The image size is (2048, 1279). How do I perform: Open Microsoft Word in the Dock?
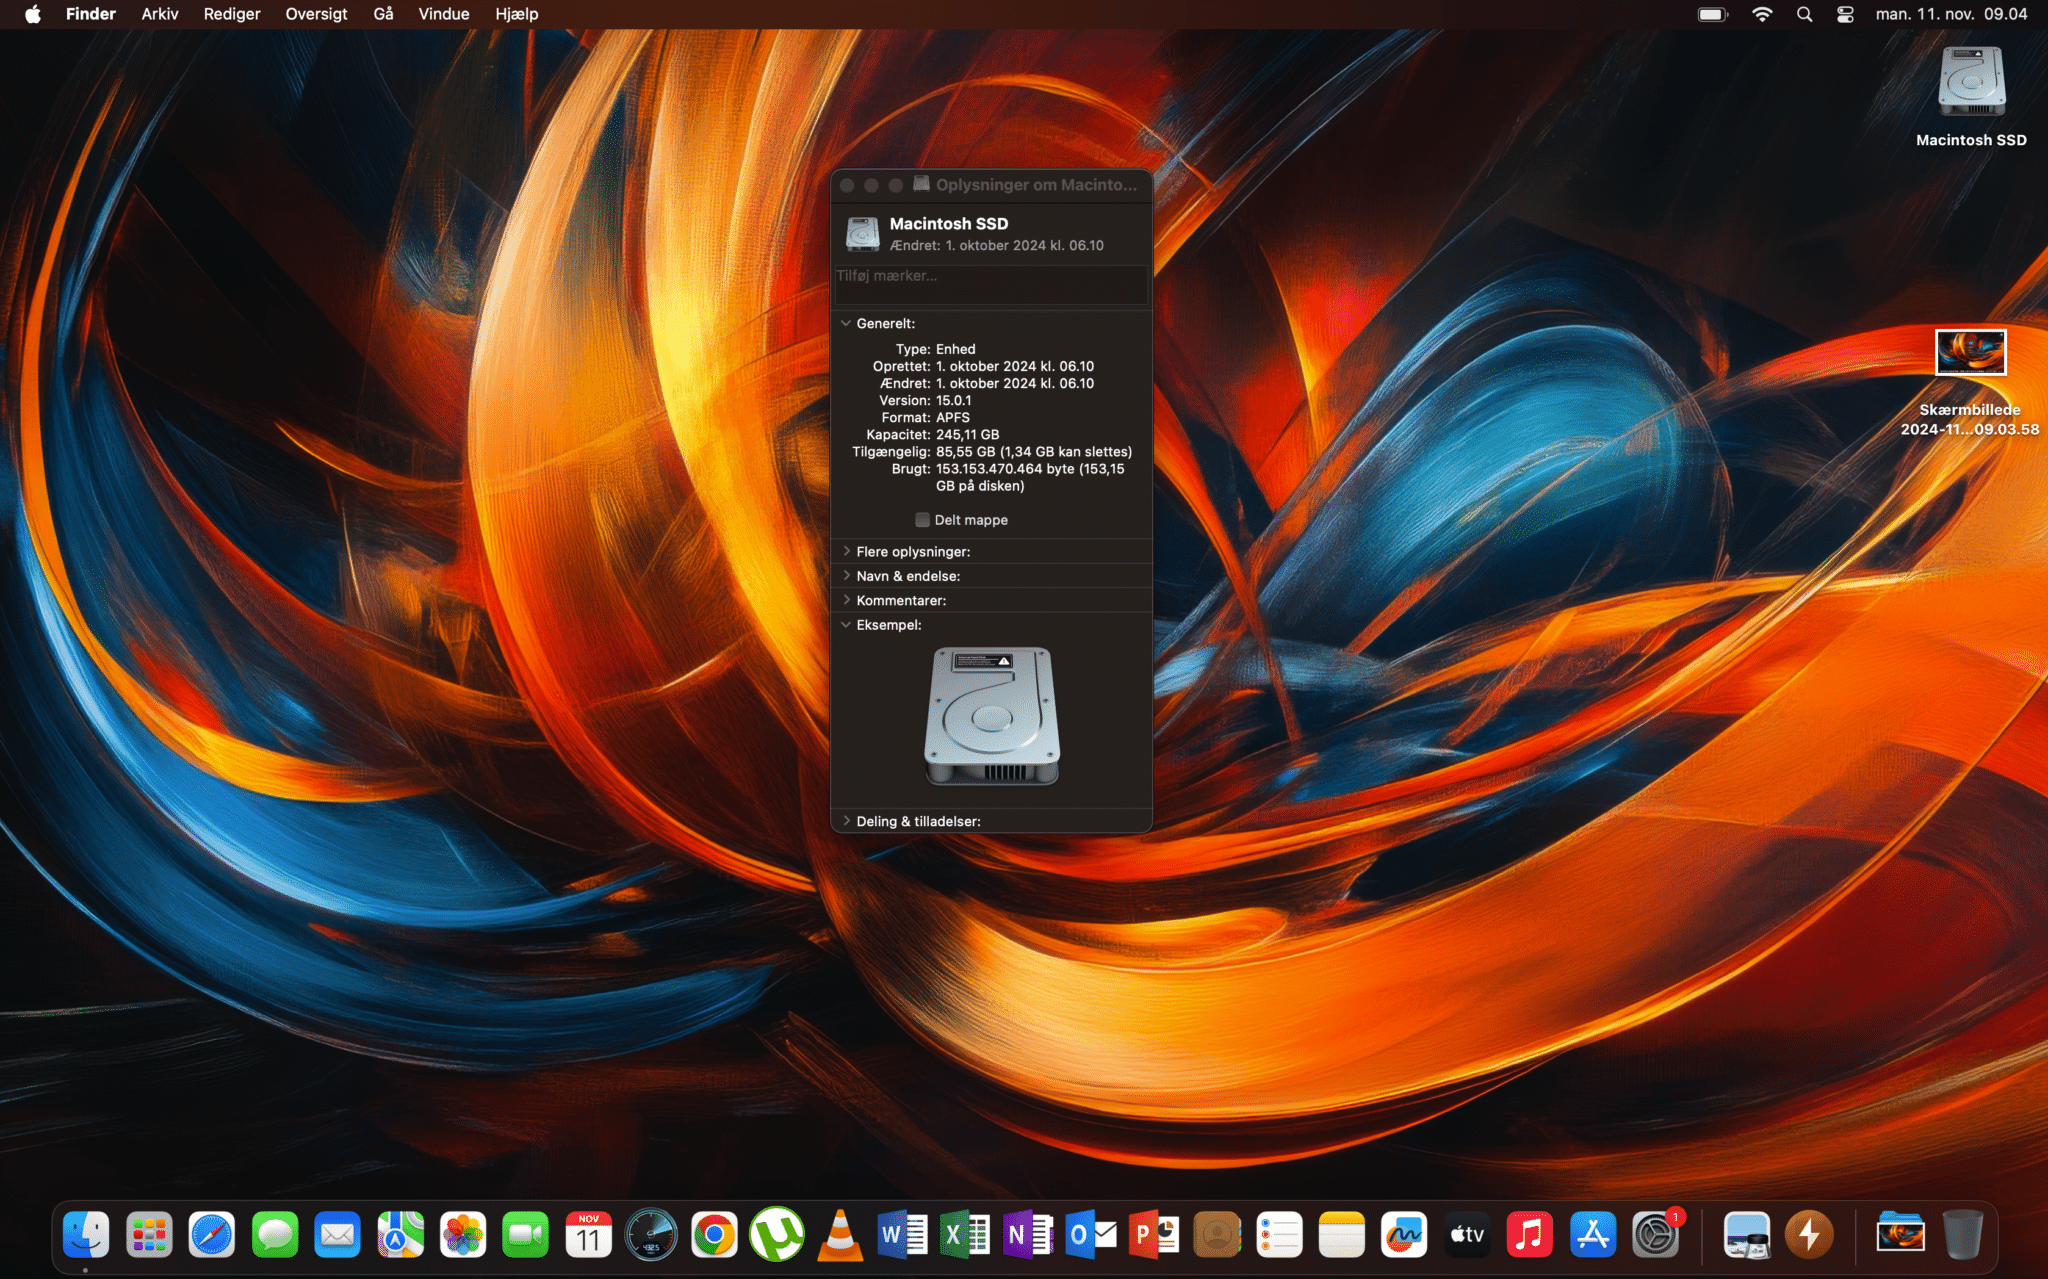click(903, 1235)
